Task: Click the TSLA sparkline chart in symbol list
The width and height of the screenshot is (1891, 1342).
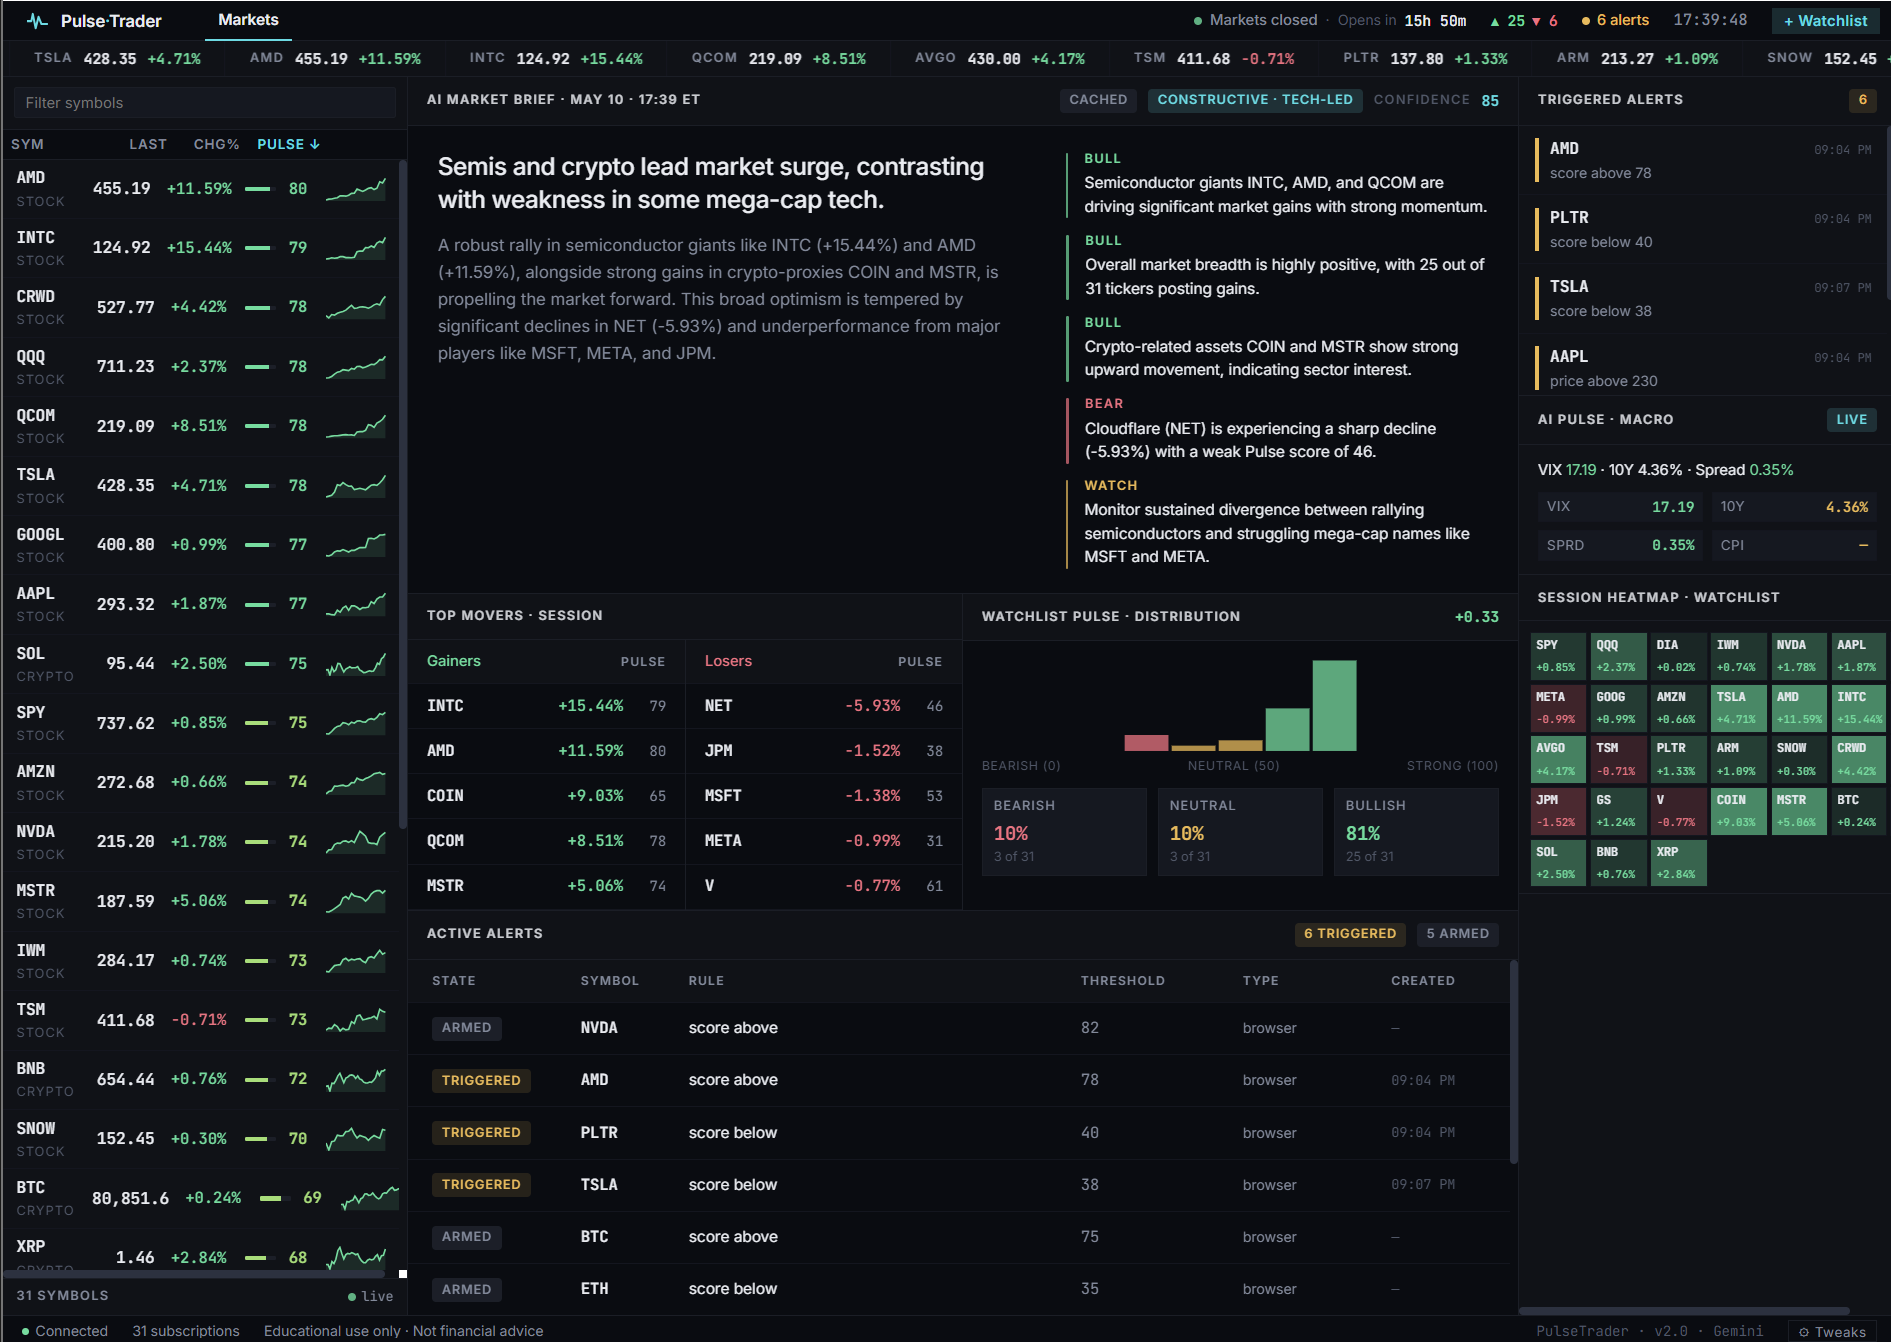Action: point(356,486)
